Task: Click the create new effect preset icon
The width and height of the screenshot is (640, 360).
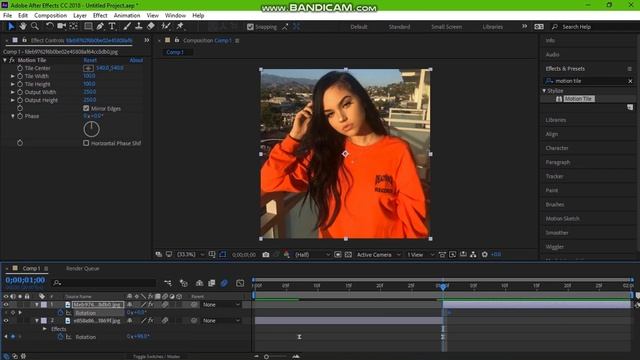Action: 630,107
